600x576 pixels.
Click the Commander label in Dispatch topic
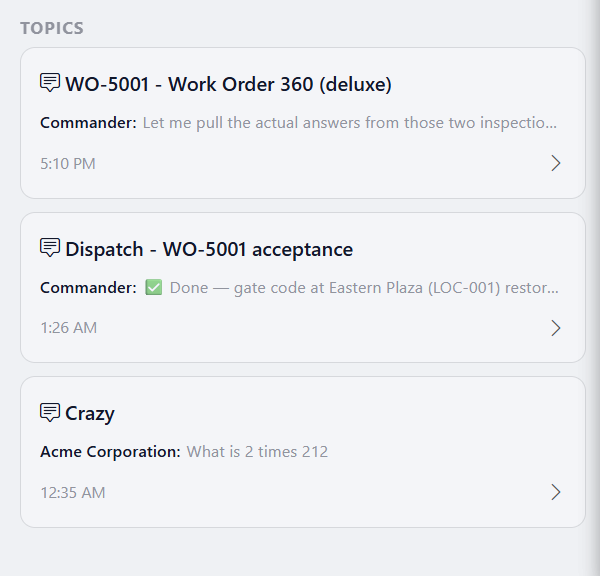88,288
